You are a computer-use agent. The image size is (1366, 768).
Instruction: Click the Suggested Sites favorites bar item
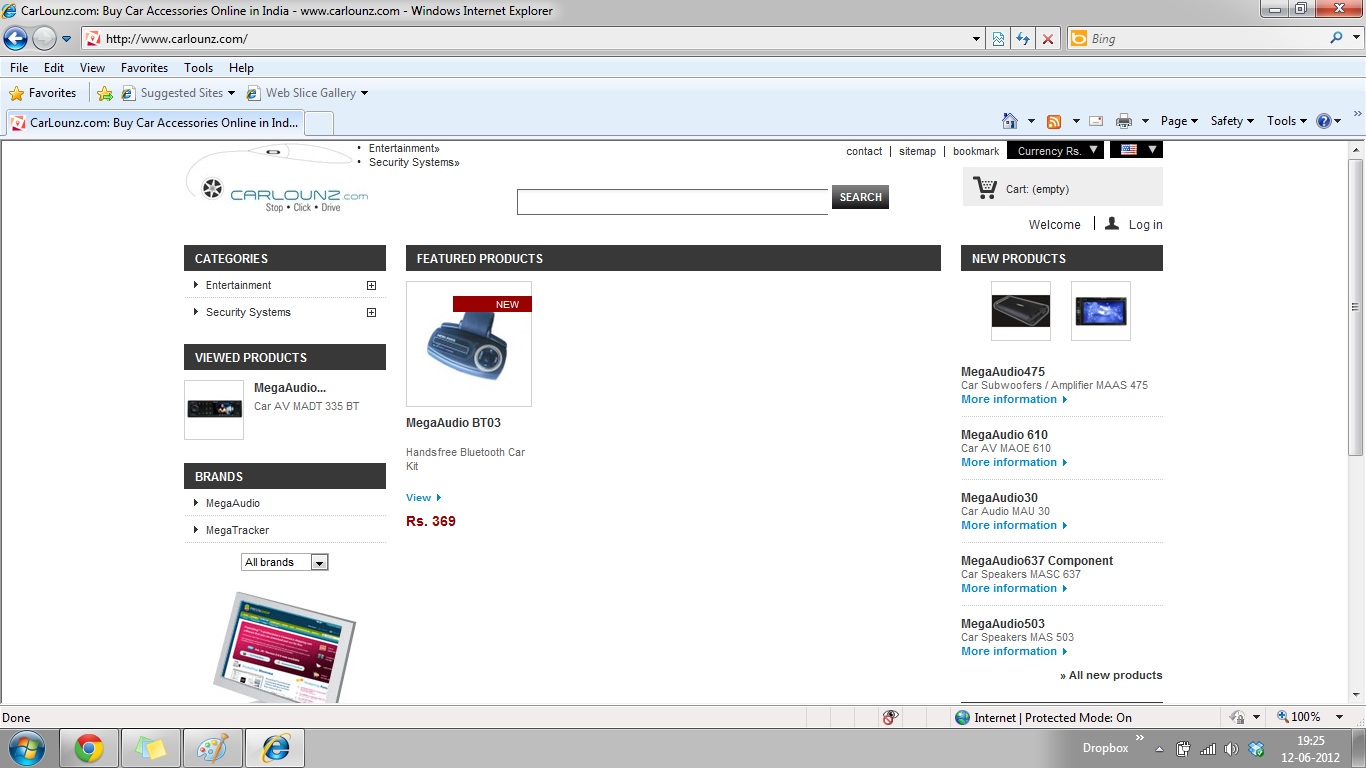coord(178,93)
